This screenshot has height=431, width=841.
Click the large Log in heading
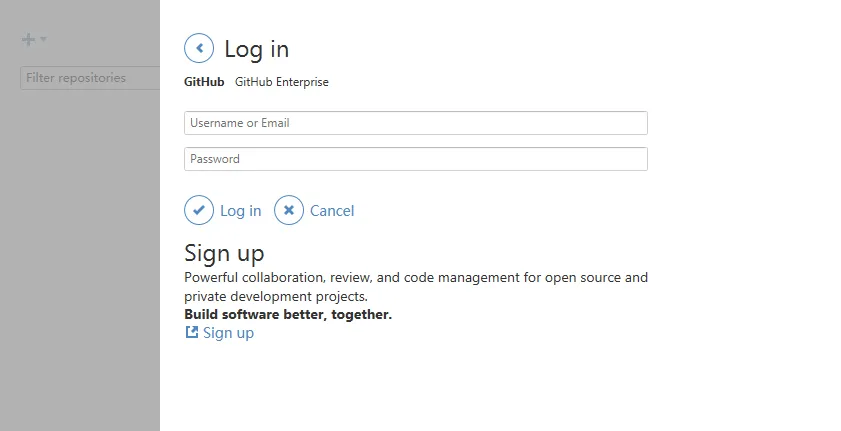[x=256, y=48]
